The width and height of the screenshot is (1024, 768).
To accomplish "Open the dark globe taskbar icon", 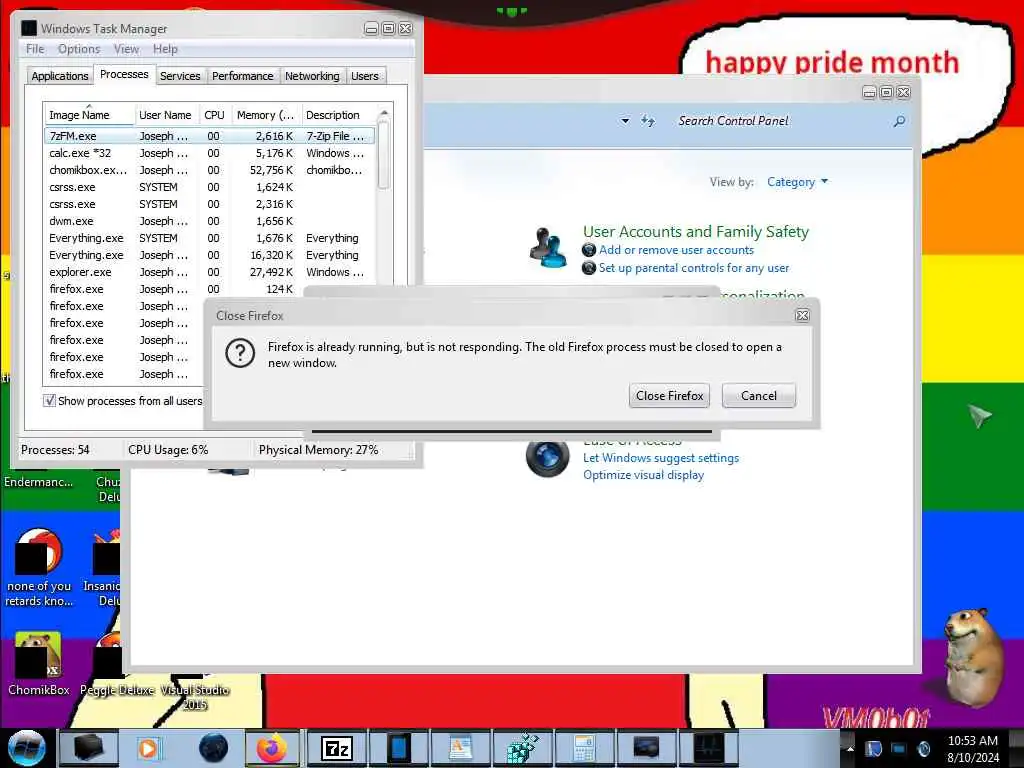I will (x=213, y=748).
